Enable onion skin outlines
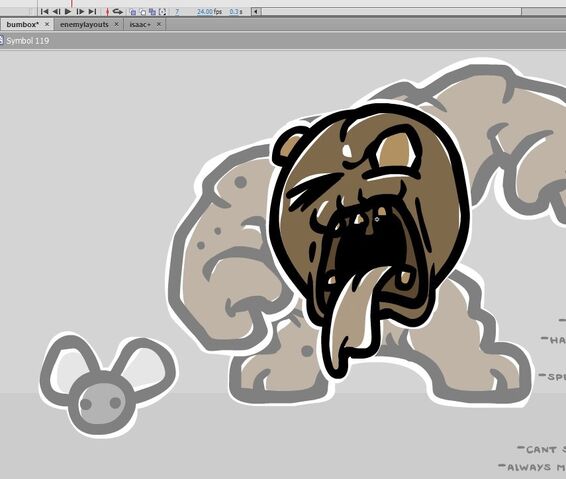Image resolution: width=566 pixels, height=479 pixels. 143,12
